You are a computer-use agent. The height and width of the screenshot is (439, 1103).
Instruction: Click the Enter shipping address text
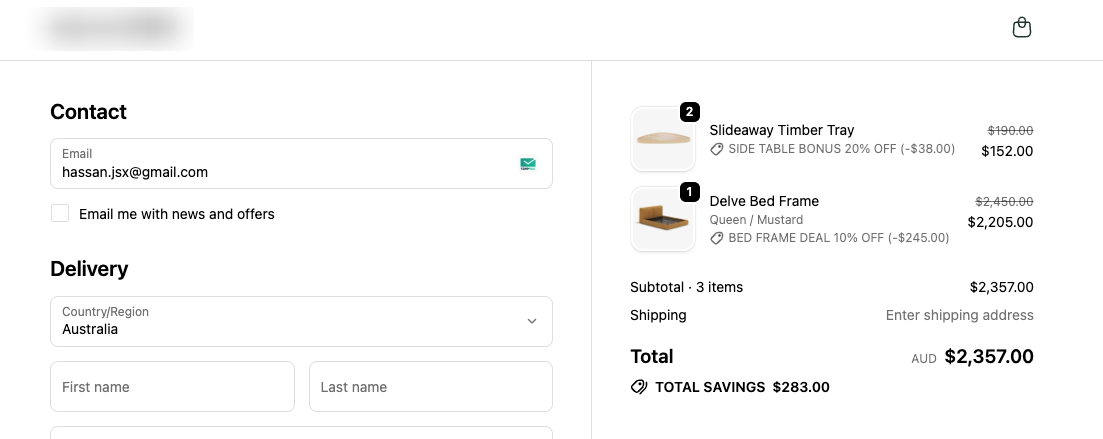(x=959, y=315)
